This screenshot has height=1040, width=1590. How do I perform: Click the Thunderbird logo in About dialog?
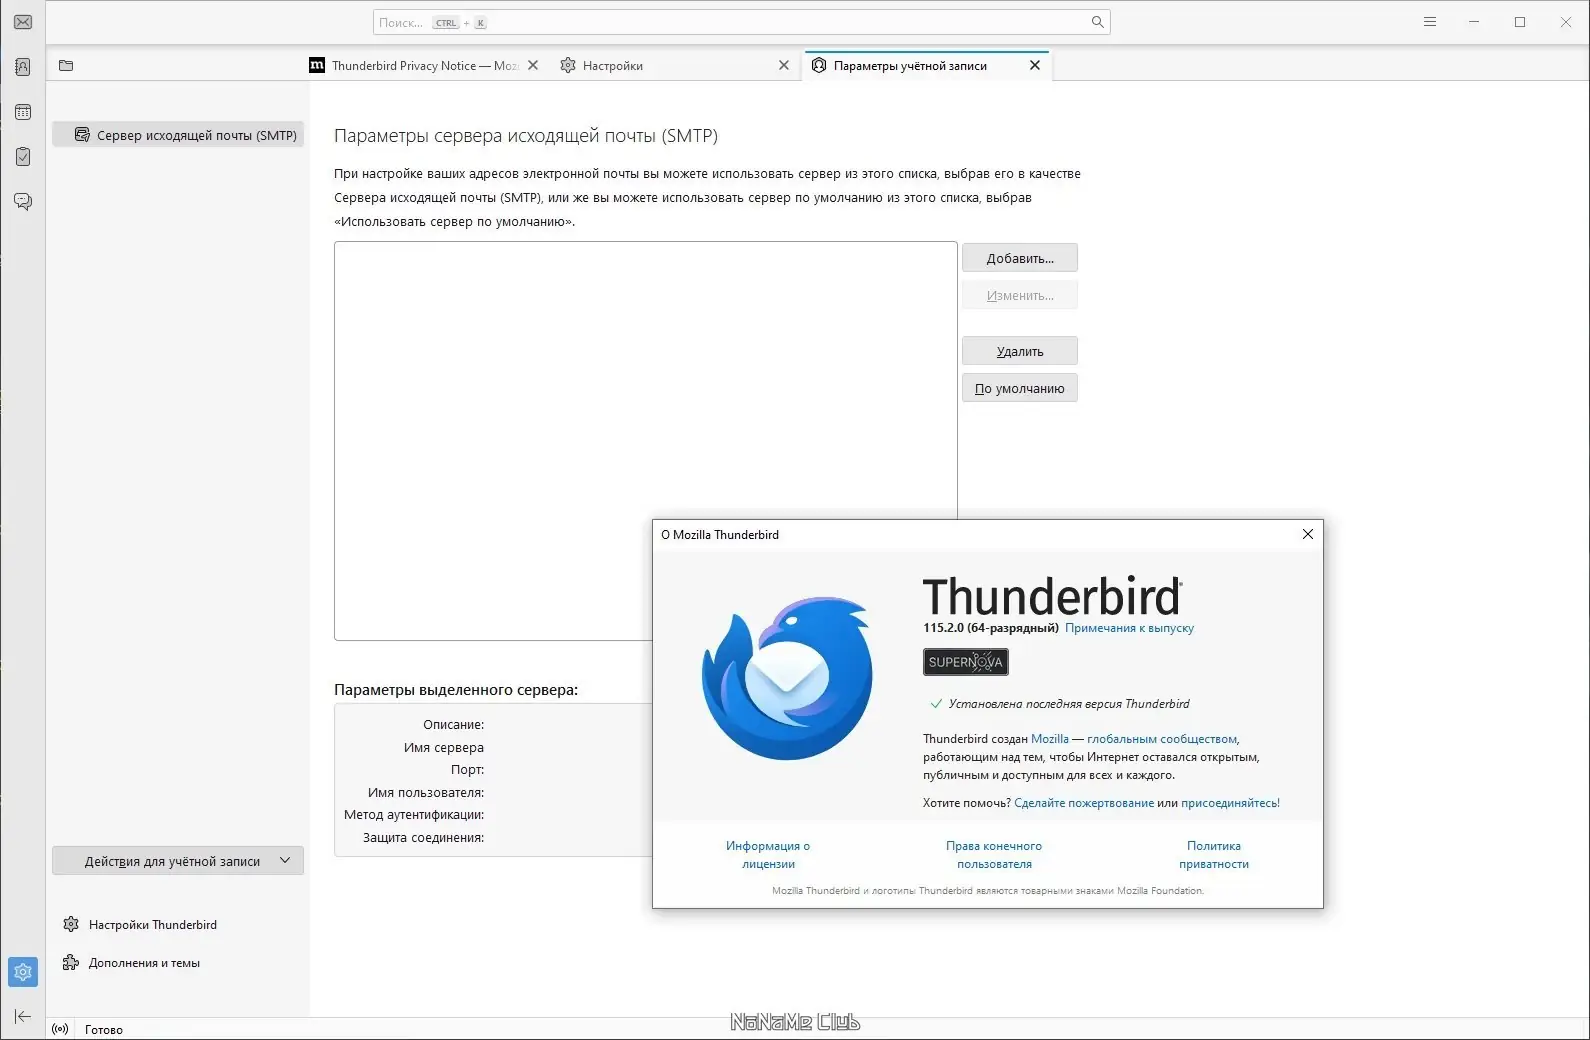coord(787,678)
